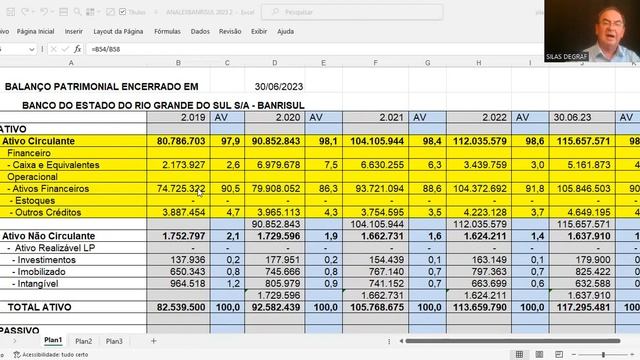The height and width of the screenshot is (360, 640).
Task: Click the Pesquisar search box
Action: [x=352, y=12]
